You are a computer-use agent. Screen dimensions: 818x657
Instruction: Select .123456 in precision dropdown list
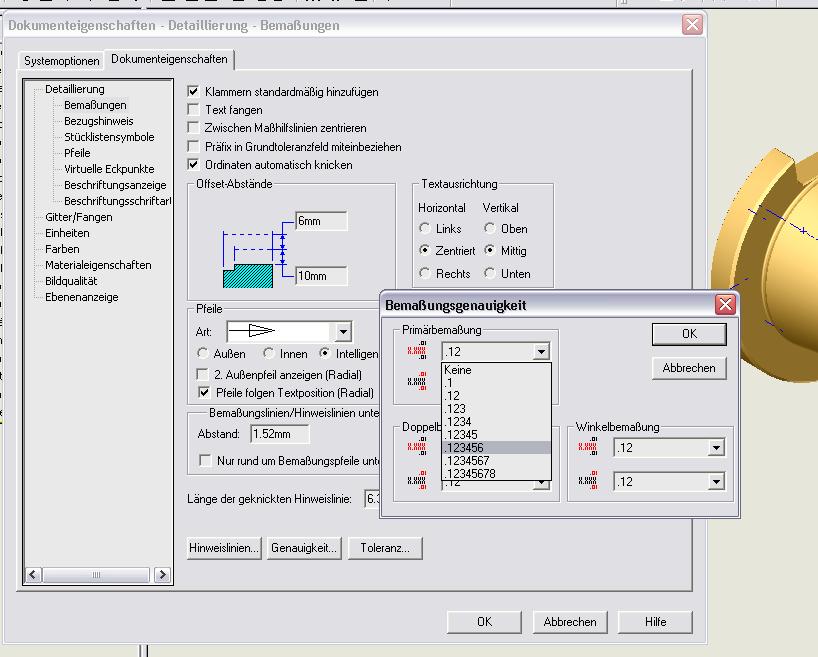[496, 448]
